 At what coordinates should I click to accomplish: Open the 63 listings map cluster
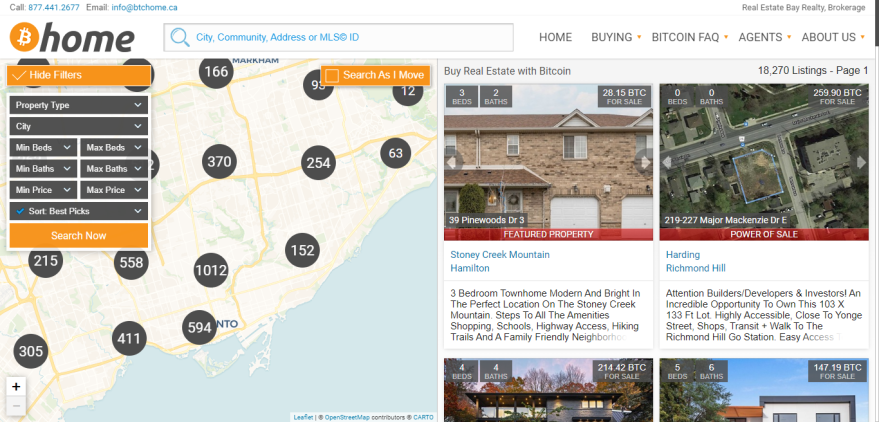(x=396, y=154)
